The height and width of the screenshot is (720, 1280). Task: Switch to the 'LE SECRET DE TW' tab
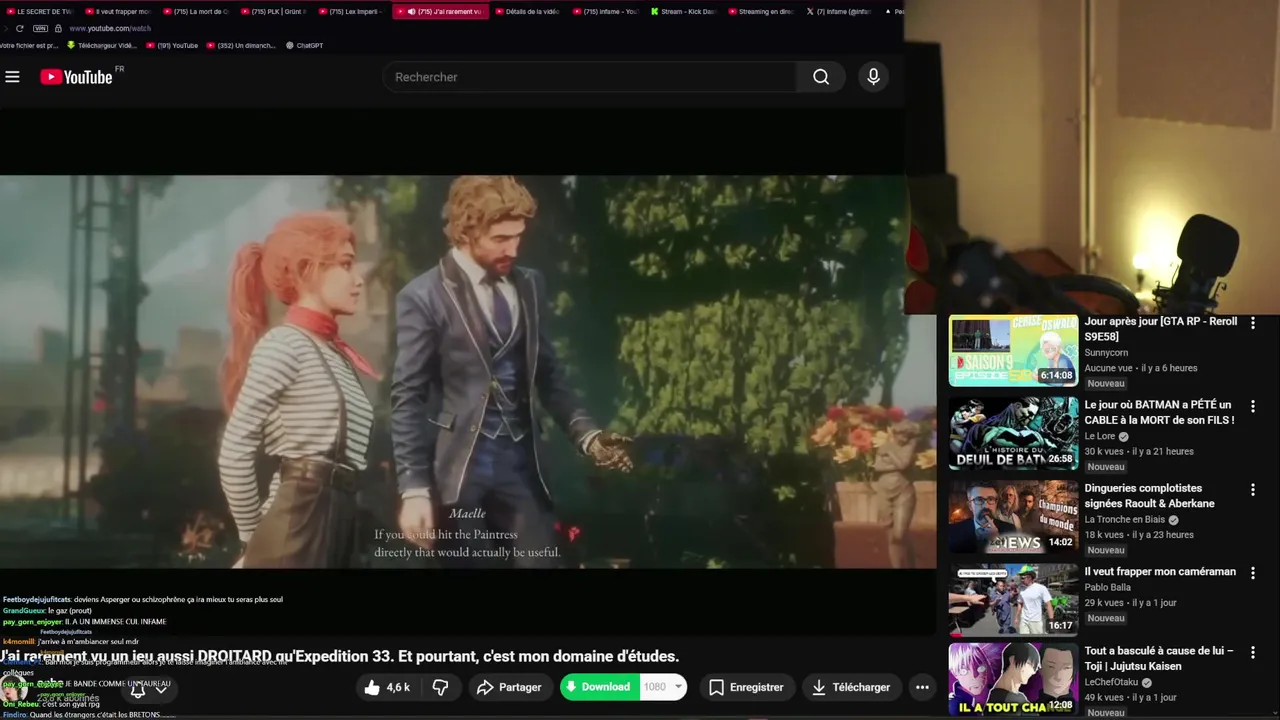point(40,12)
